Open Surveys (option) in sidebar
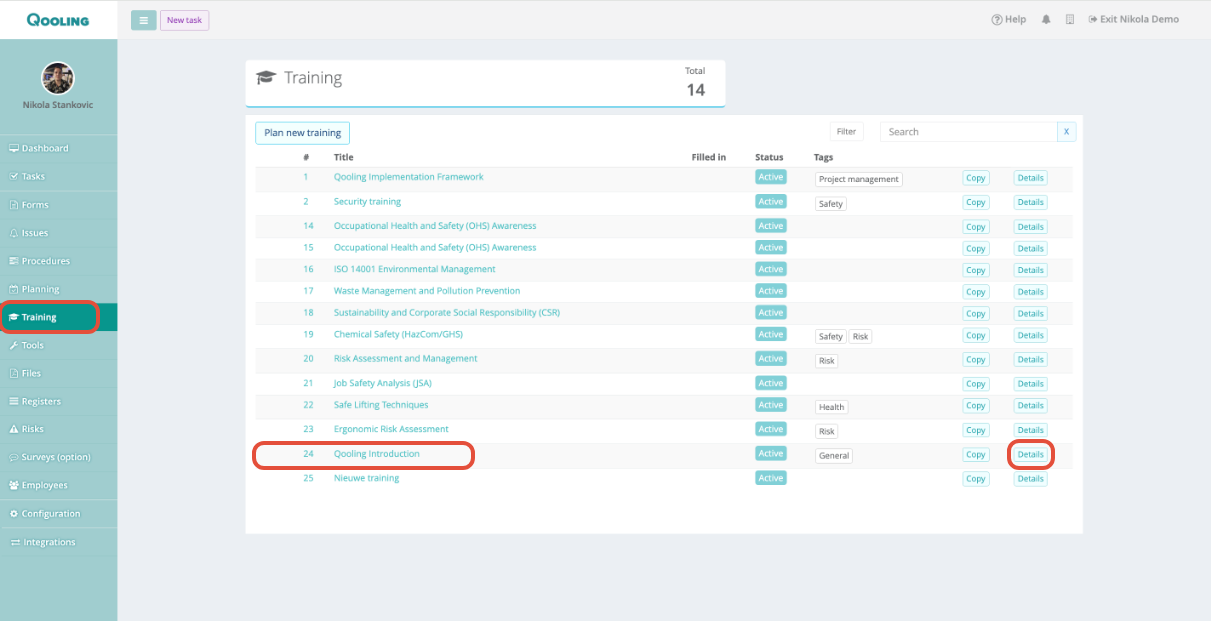1211x621 pixels. coord(58,457)
